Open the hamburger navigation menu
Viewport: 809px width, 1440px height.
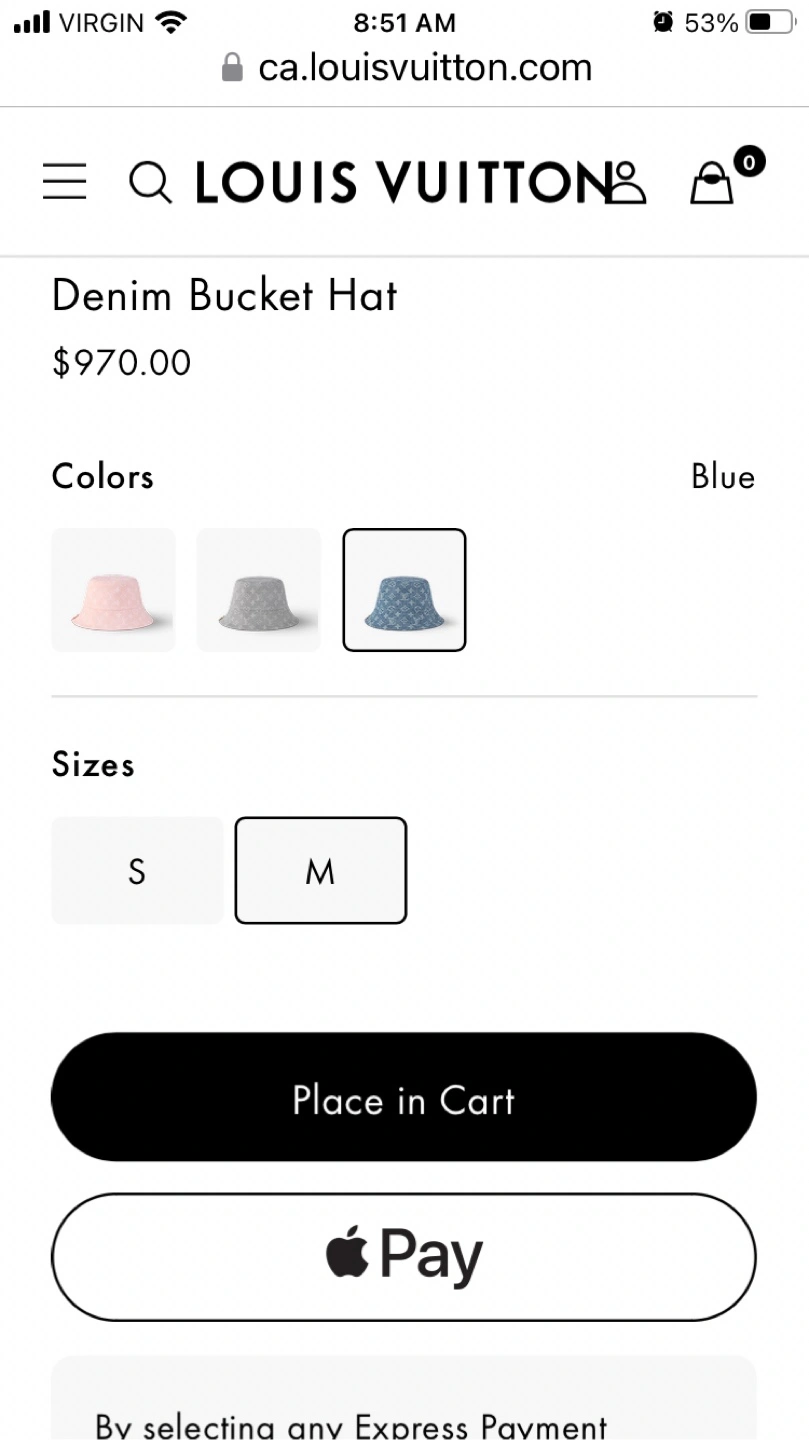65,182
